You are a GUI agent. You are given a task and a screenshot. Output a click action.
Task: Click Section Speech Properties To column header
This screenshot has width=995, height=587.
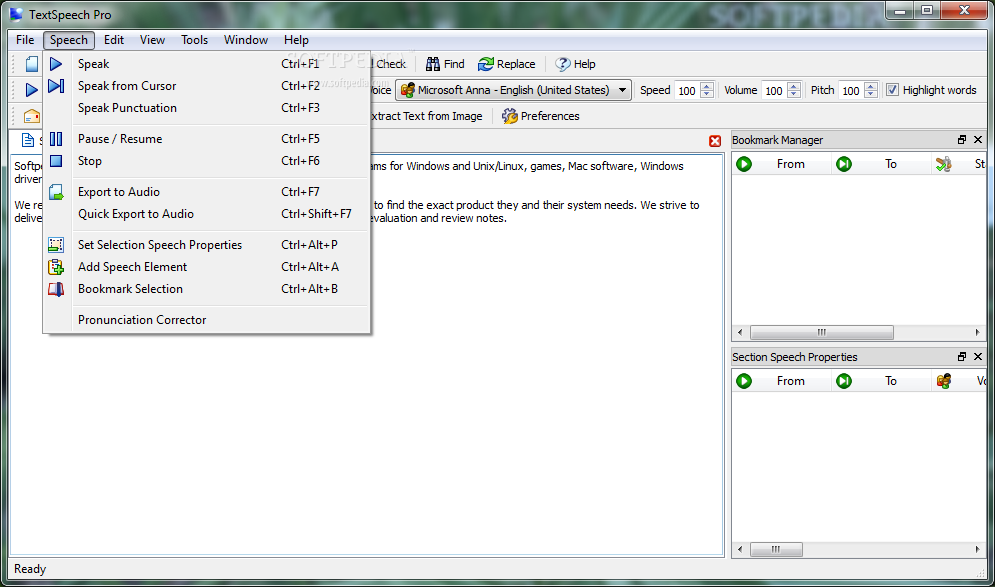881,381
